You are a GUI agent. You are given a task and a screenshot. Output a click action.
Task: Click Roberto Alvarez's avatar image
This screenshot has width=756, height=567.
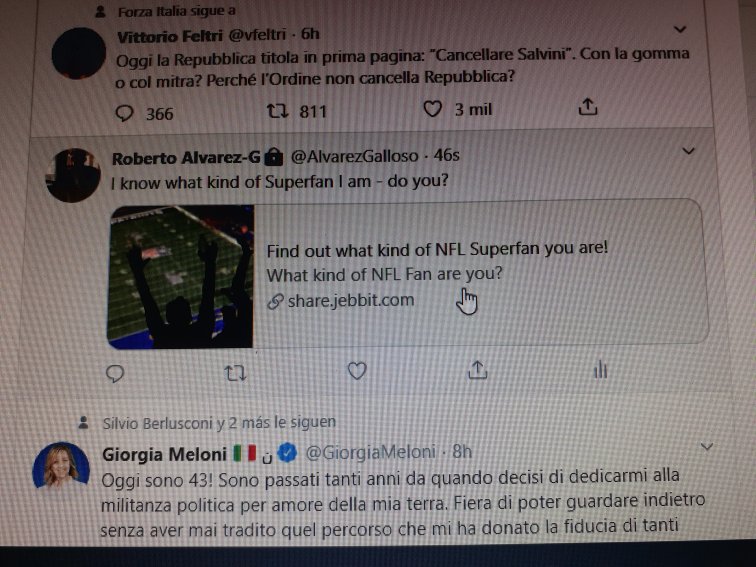coord(74,172)
